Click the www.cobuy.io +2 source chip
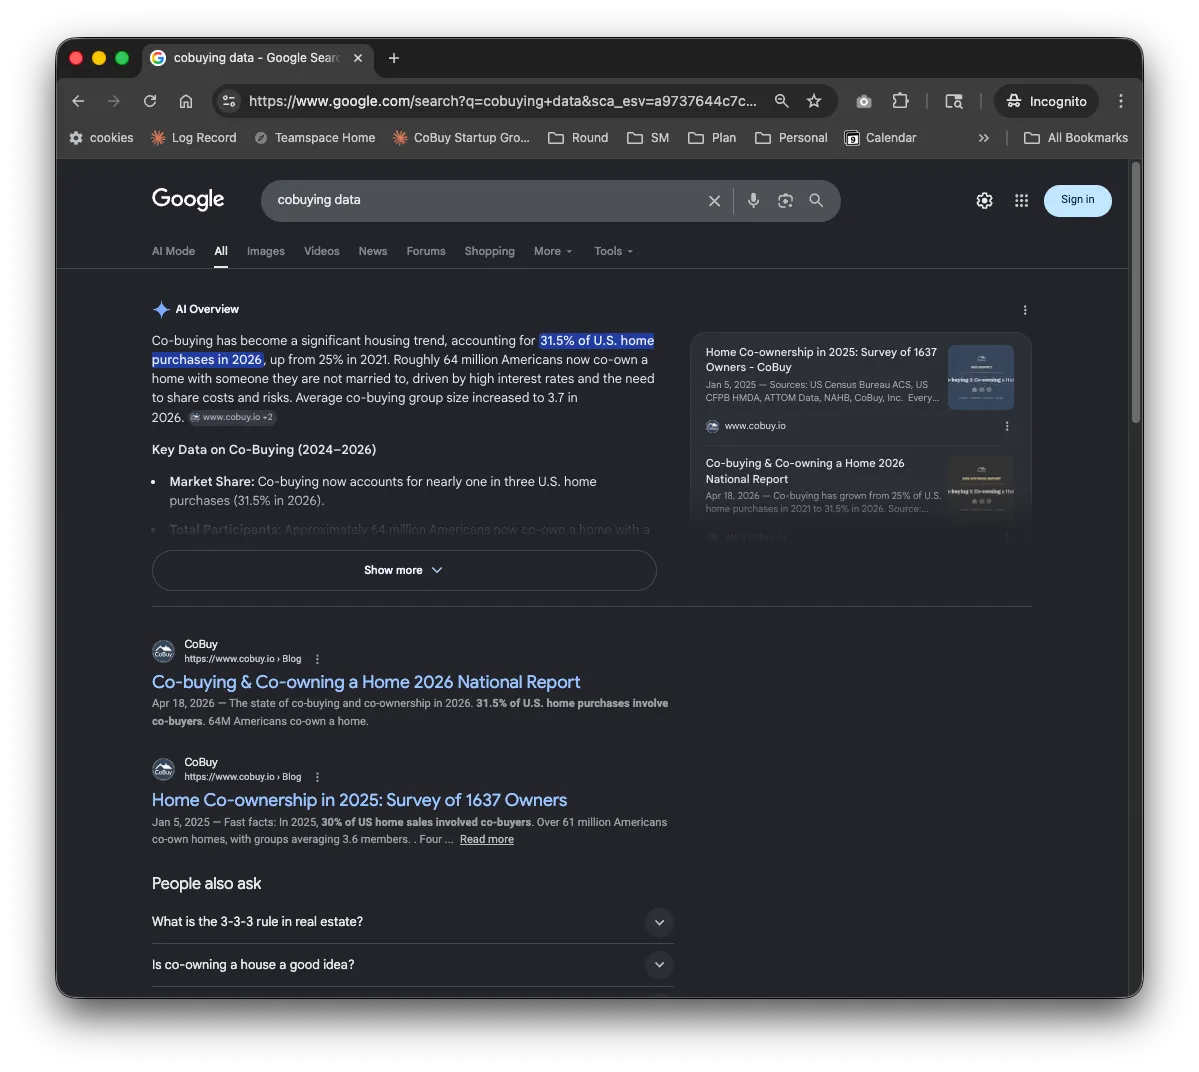 coord(232,417)
